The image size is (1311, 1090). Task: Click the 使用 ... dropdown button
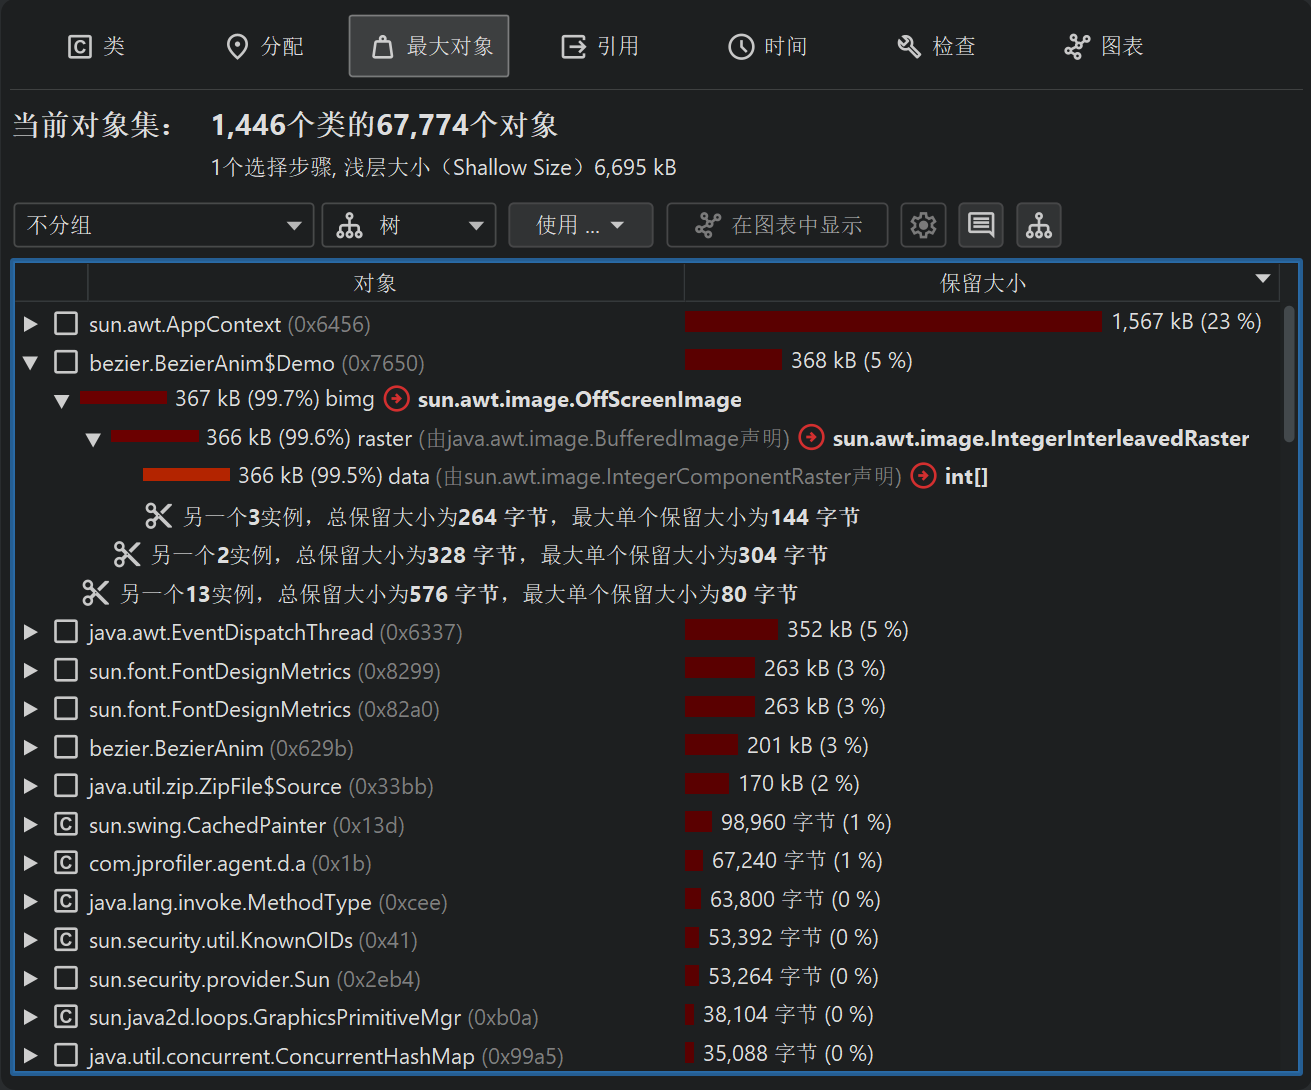coord(580,225)
